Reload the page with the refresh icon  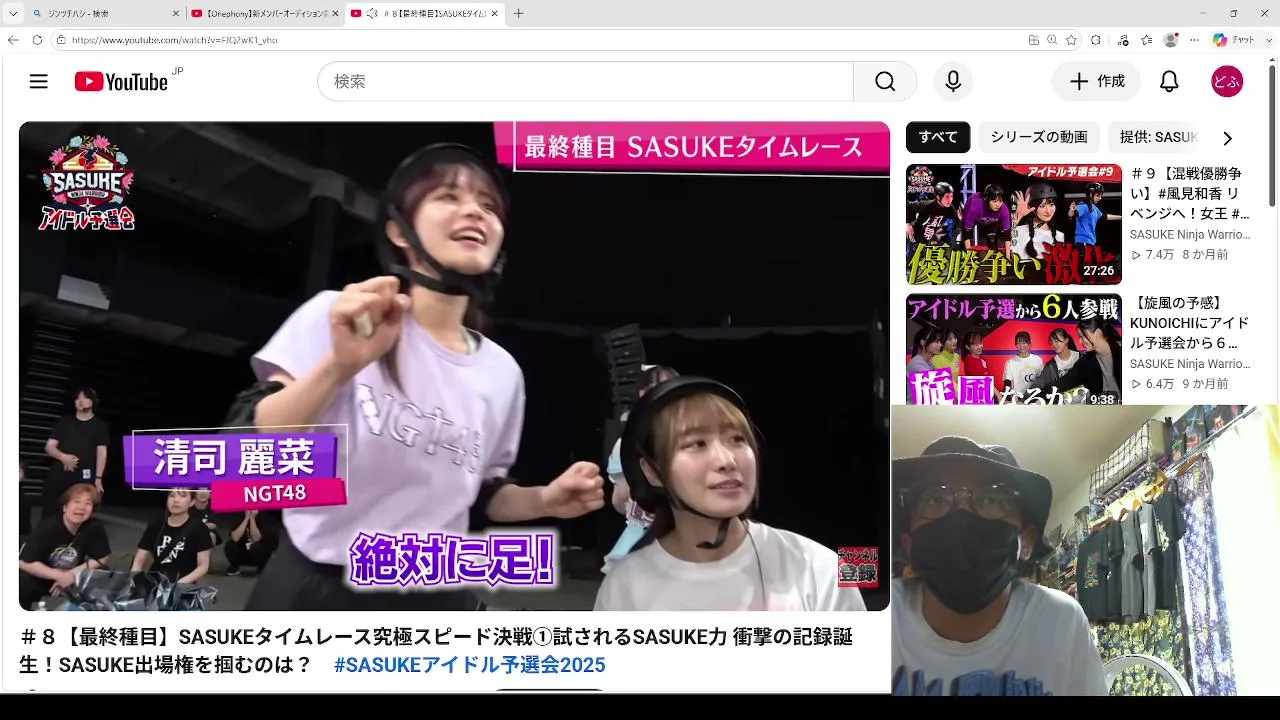click(x=37, y=40)
